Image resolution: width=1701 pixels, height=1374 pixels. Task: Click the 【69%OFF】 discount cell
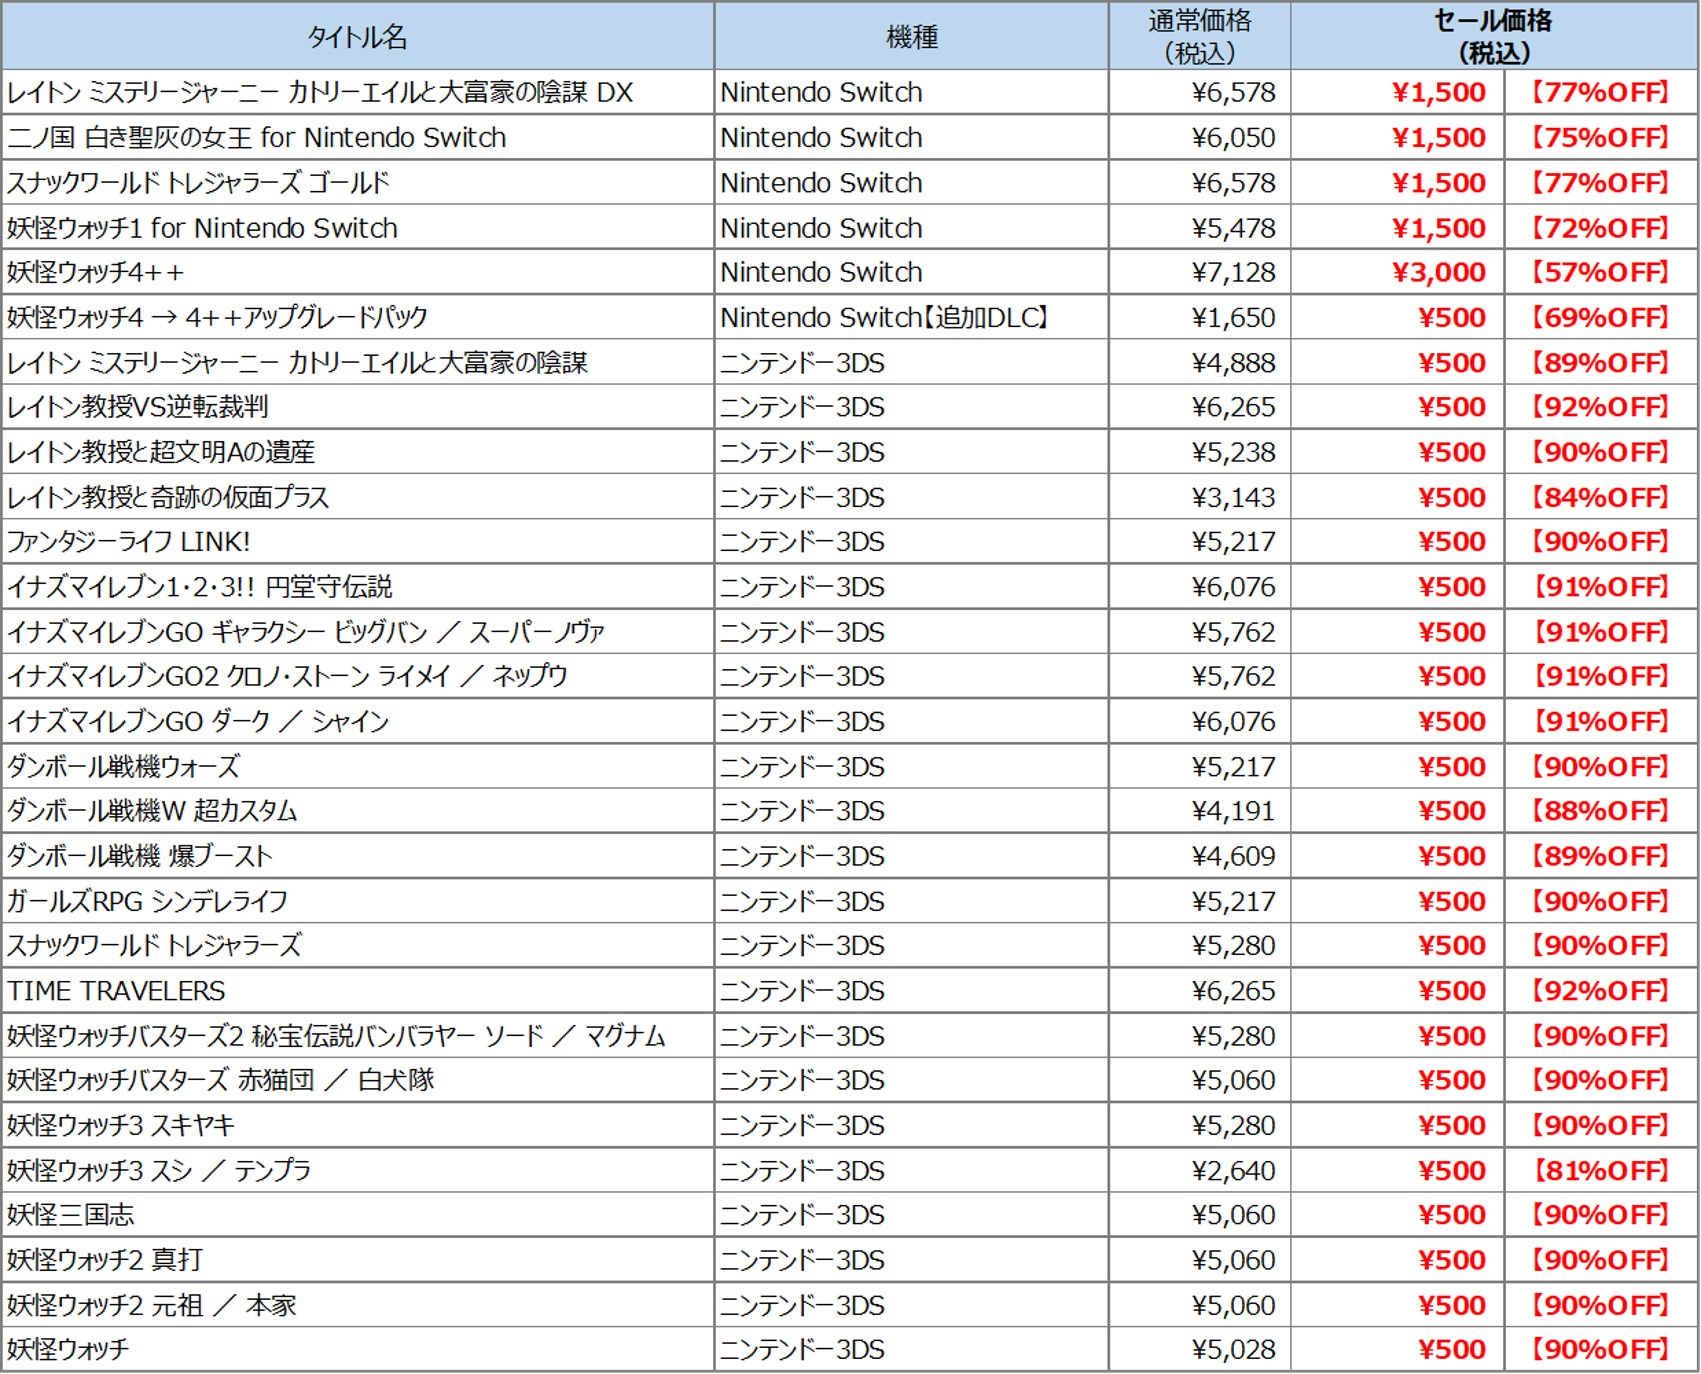coord(1600,317)
